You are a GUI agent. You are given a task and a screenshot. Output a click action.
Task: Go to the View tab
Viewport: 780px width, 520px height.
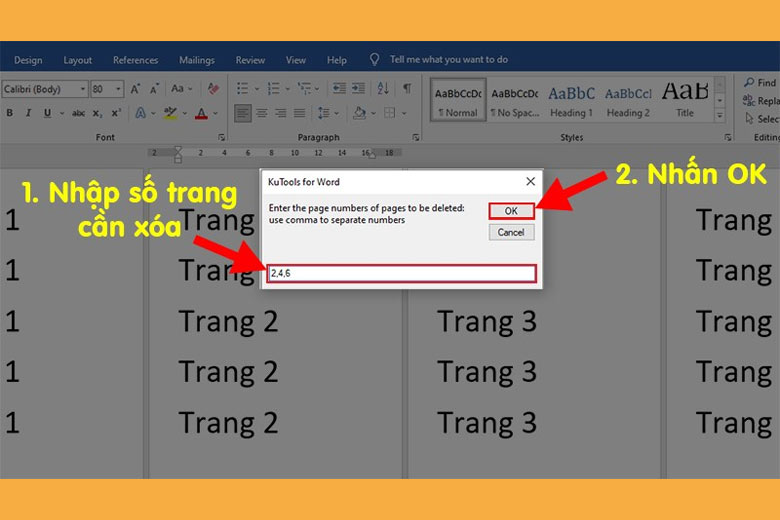tap(296, 60)
